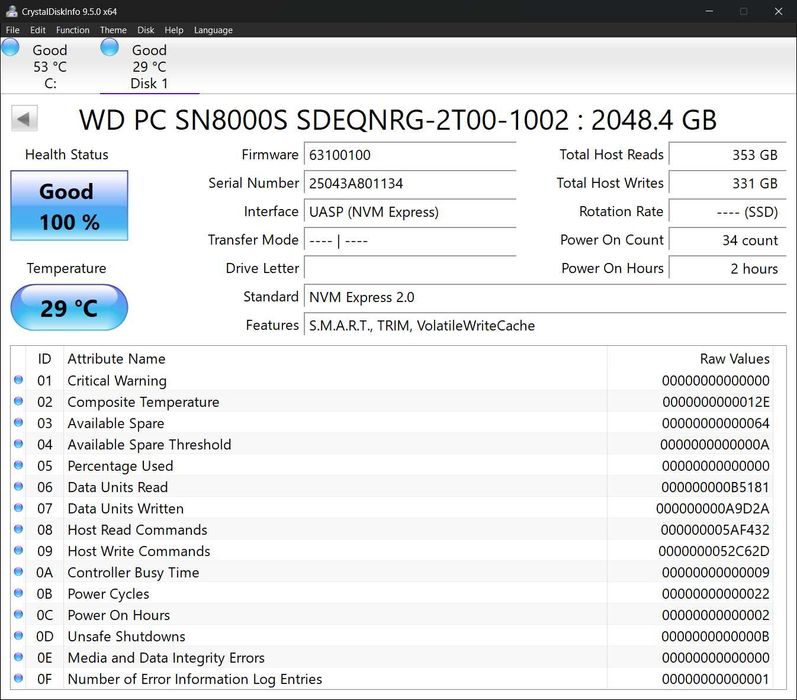
Task: Switch to the C: drive tab
Action: [50, 66]
